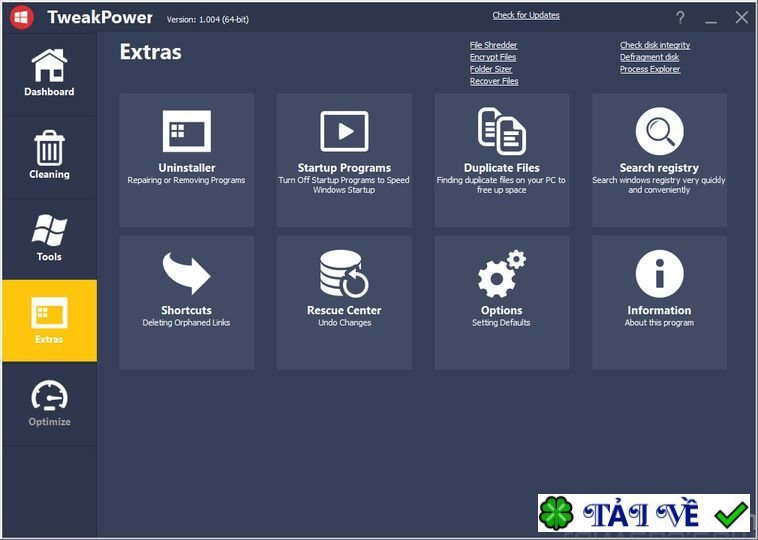This screenshot has height=540, width=758.
Task: Open the Tools Windows flag icon
Action: click(x=49, y=230)
